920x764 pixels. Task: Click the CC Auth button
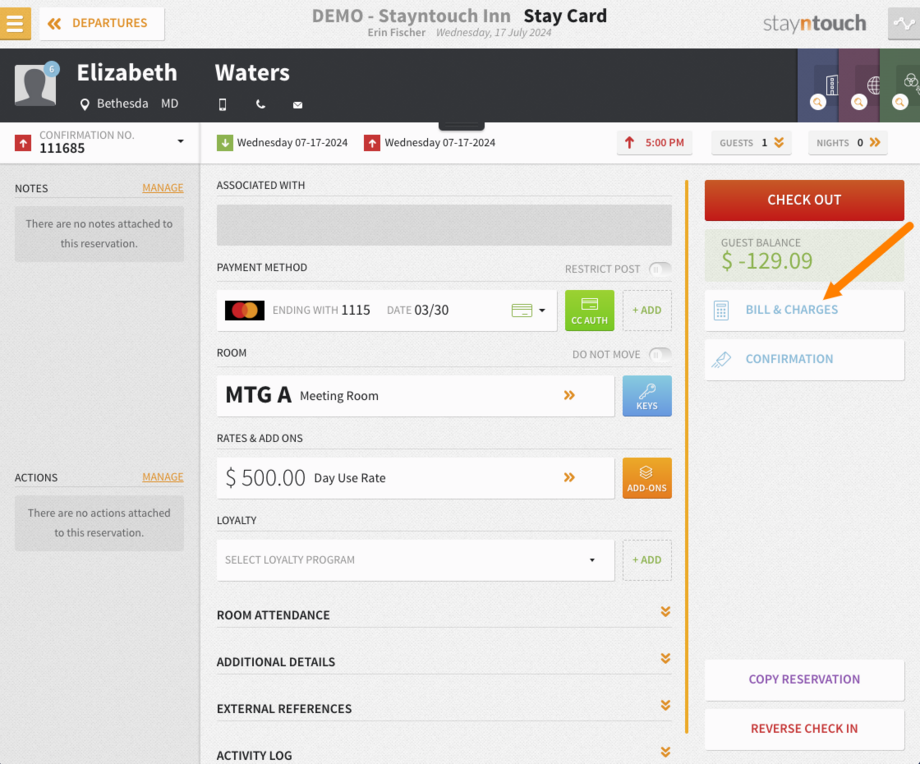(x=590, y=310)
